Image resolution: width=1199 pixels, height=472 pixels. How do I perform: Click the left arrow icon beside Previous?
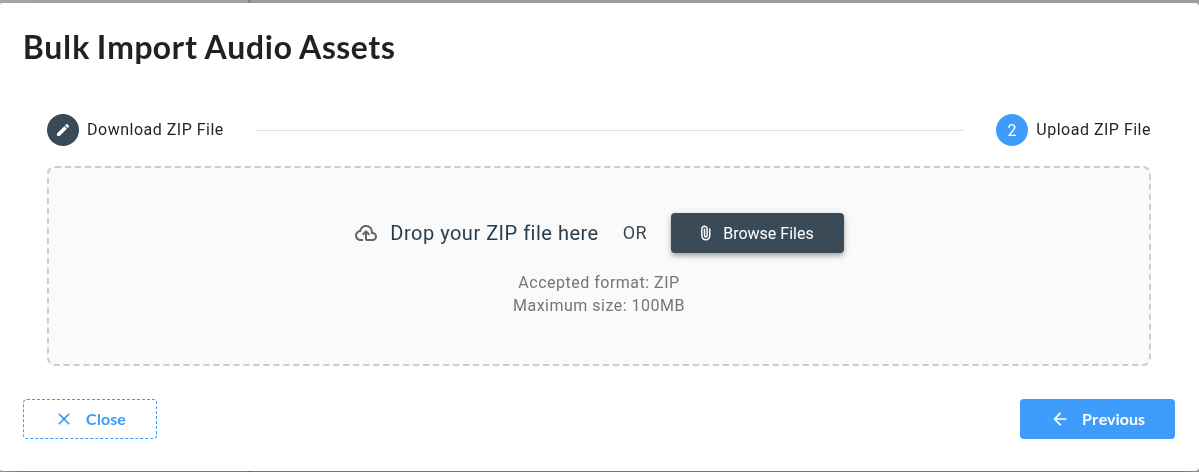[1060, 419]
